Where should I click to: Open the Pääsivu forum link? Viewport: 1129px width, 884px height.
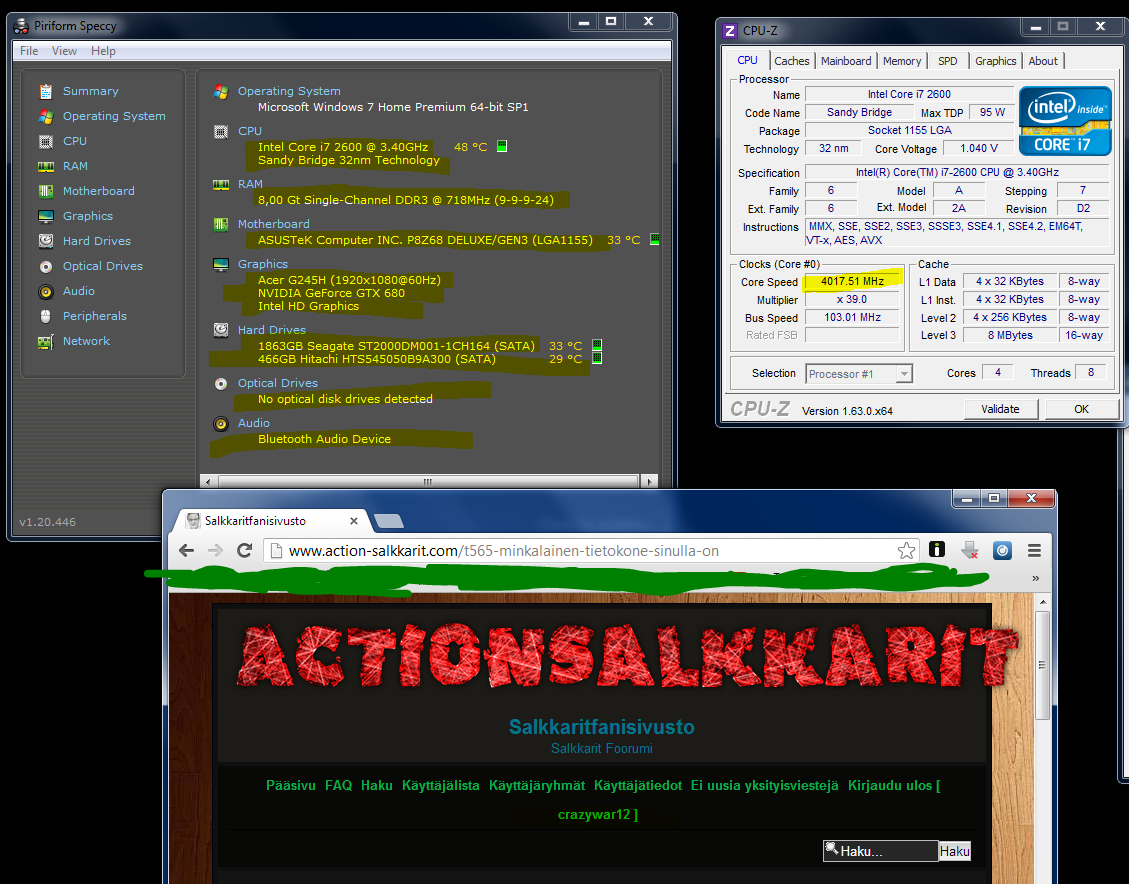pyautogui.click(x=291, y=785)
